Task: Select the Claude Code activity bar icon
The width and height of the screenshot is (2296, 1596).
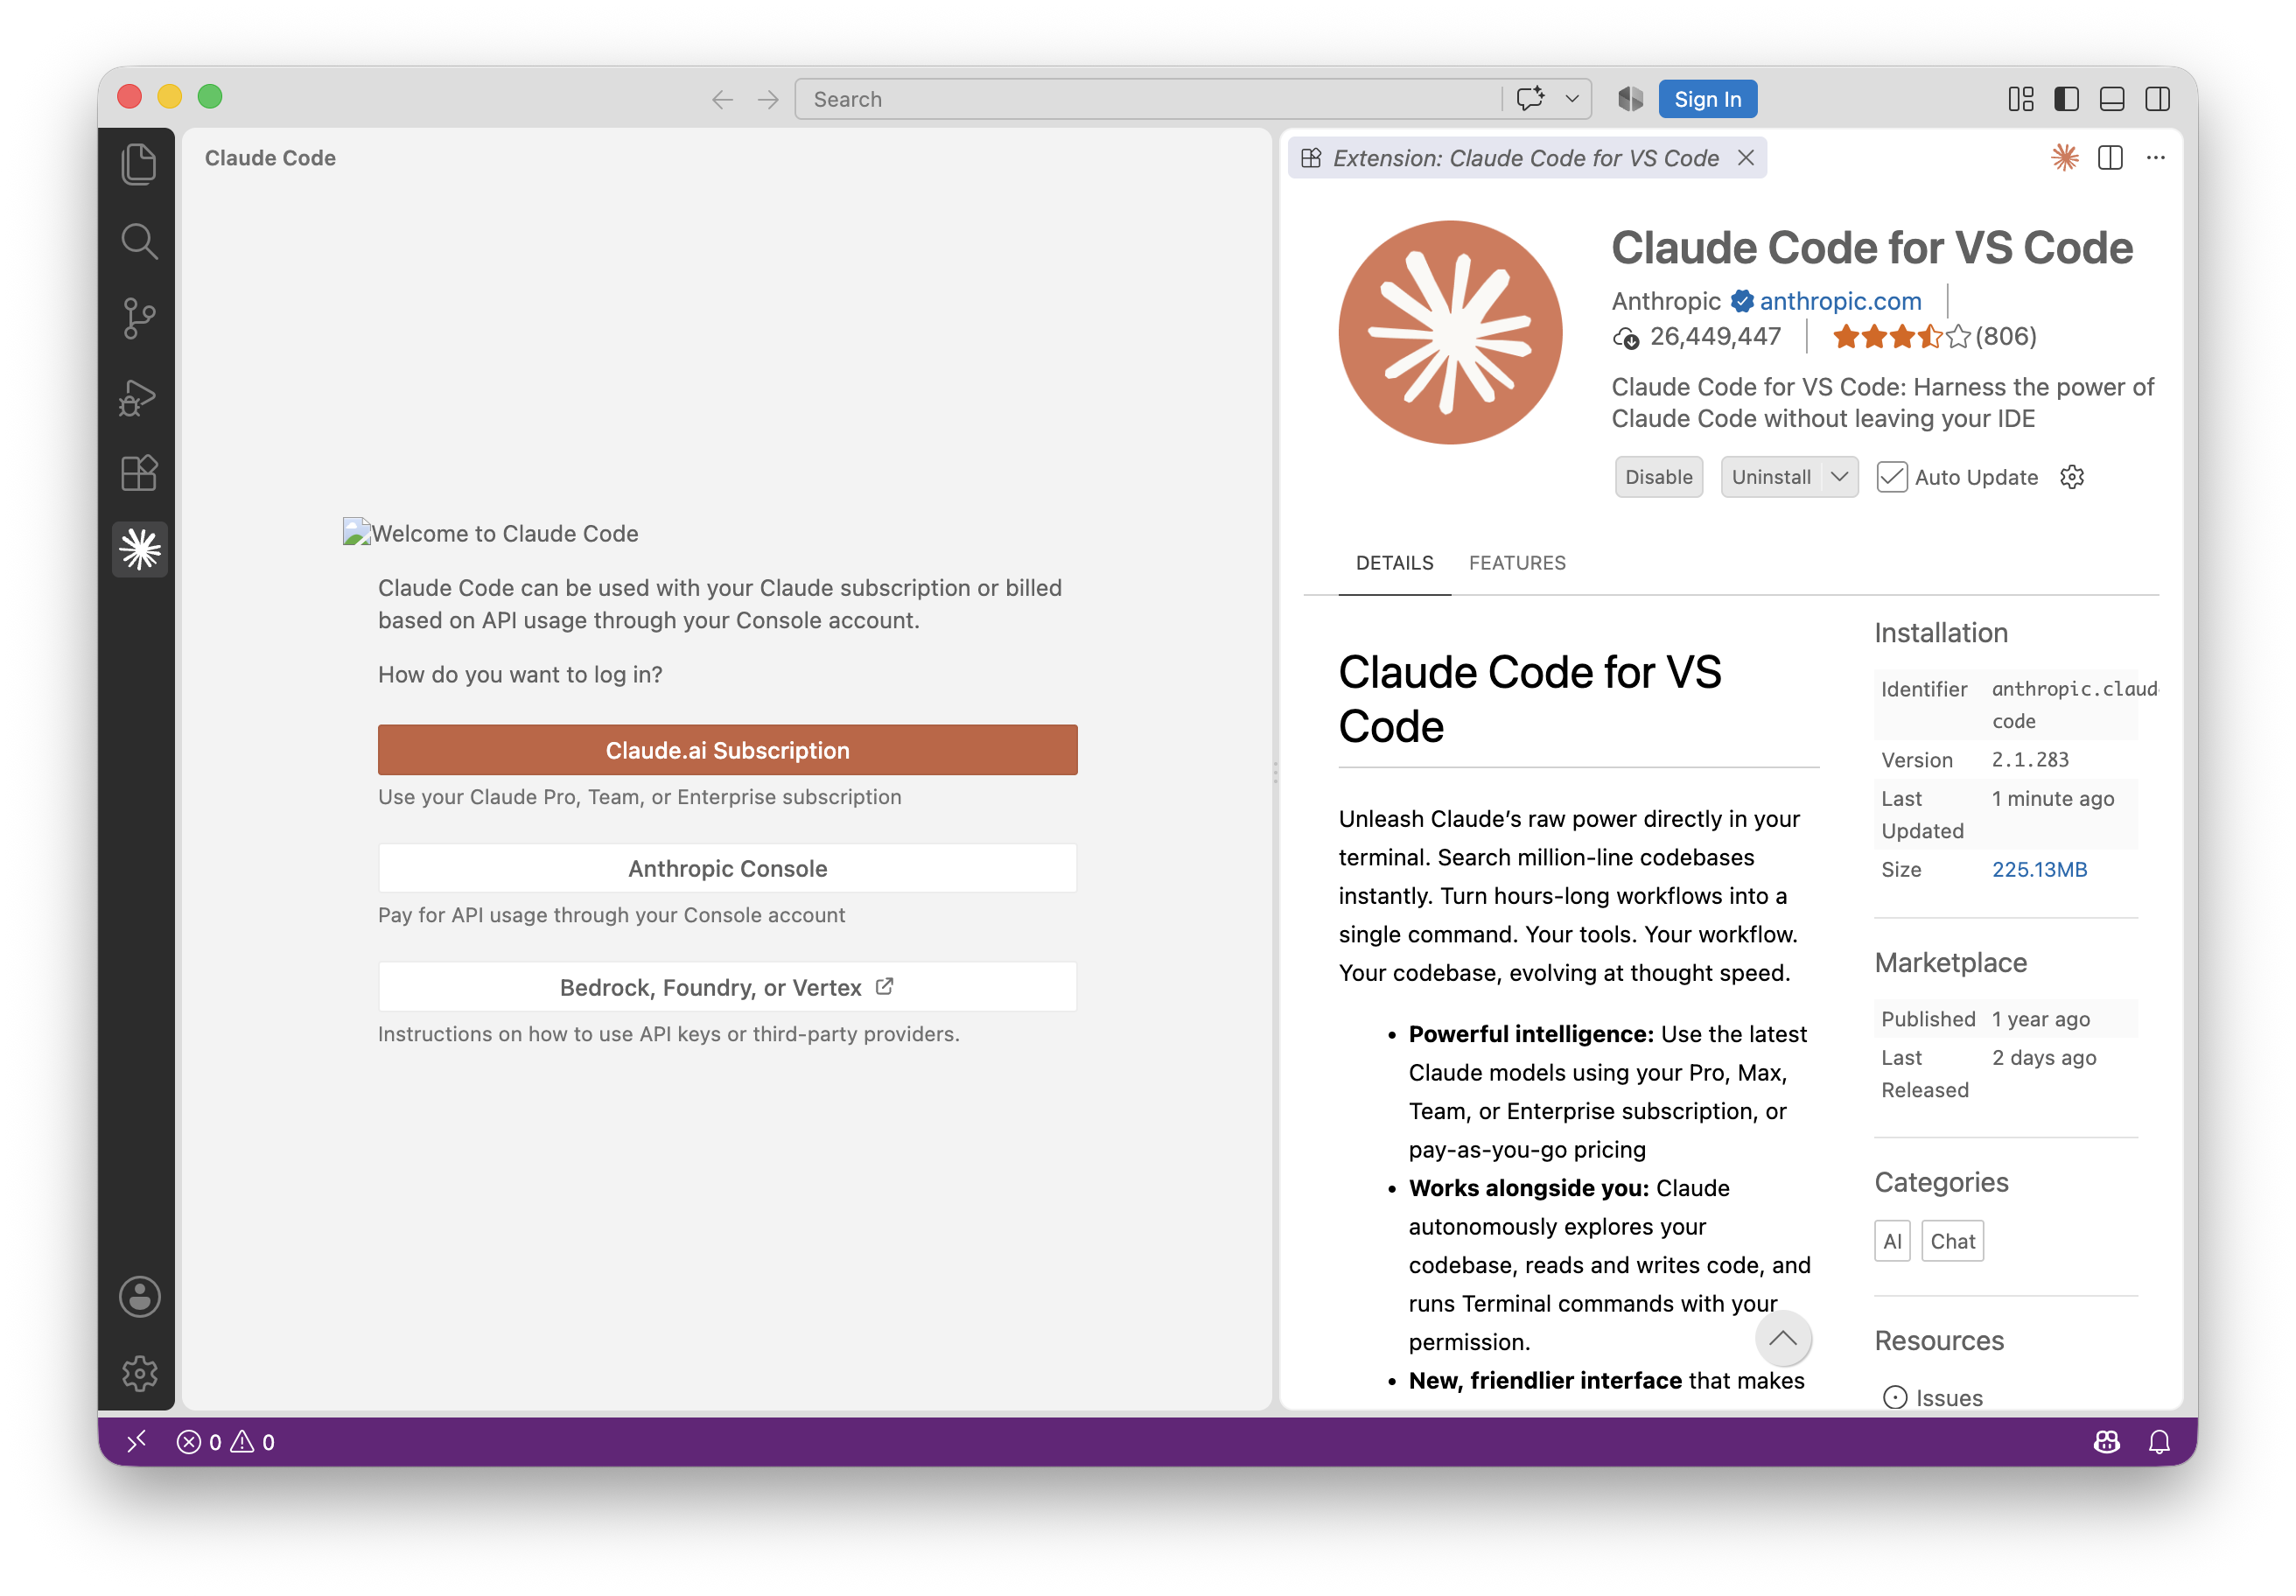Action: coord(139,549)
